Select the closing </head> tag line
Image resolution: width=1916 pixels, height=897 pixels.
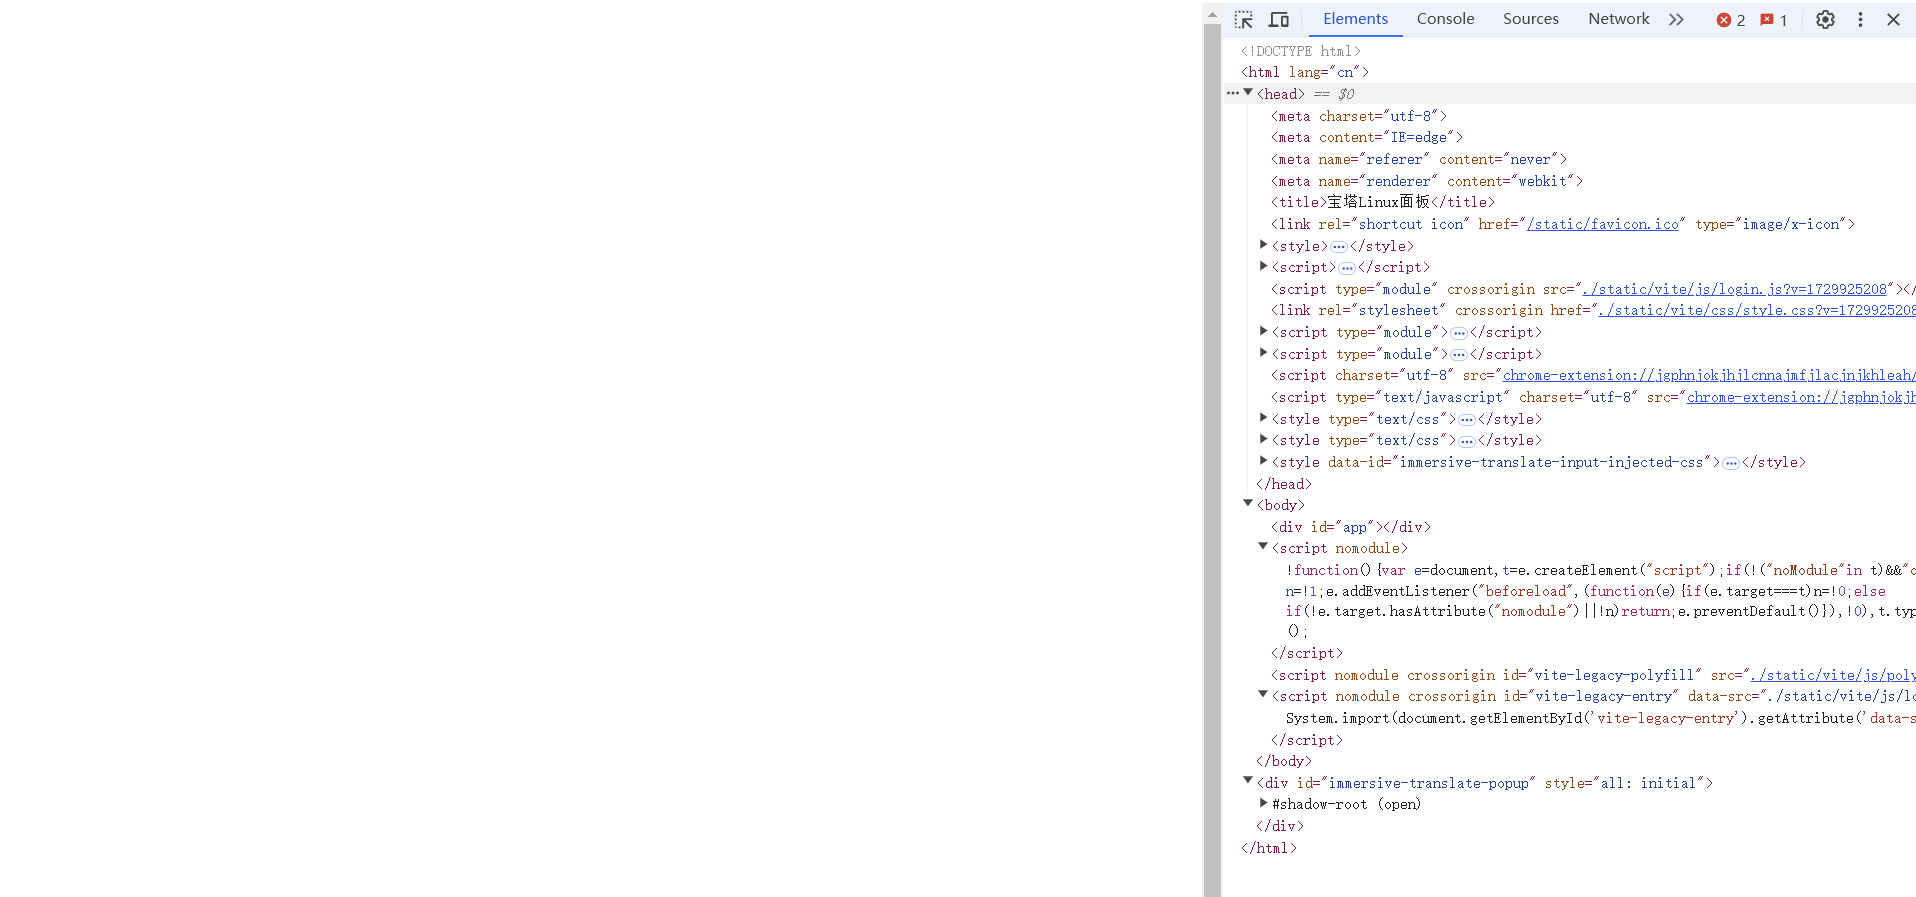(1284, 484)
